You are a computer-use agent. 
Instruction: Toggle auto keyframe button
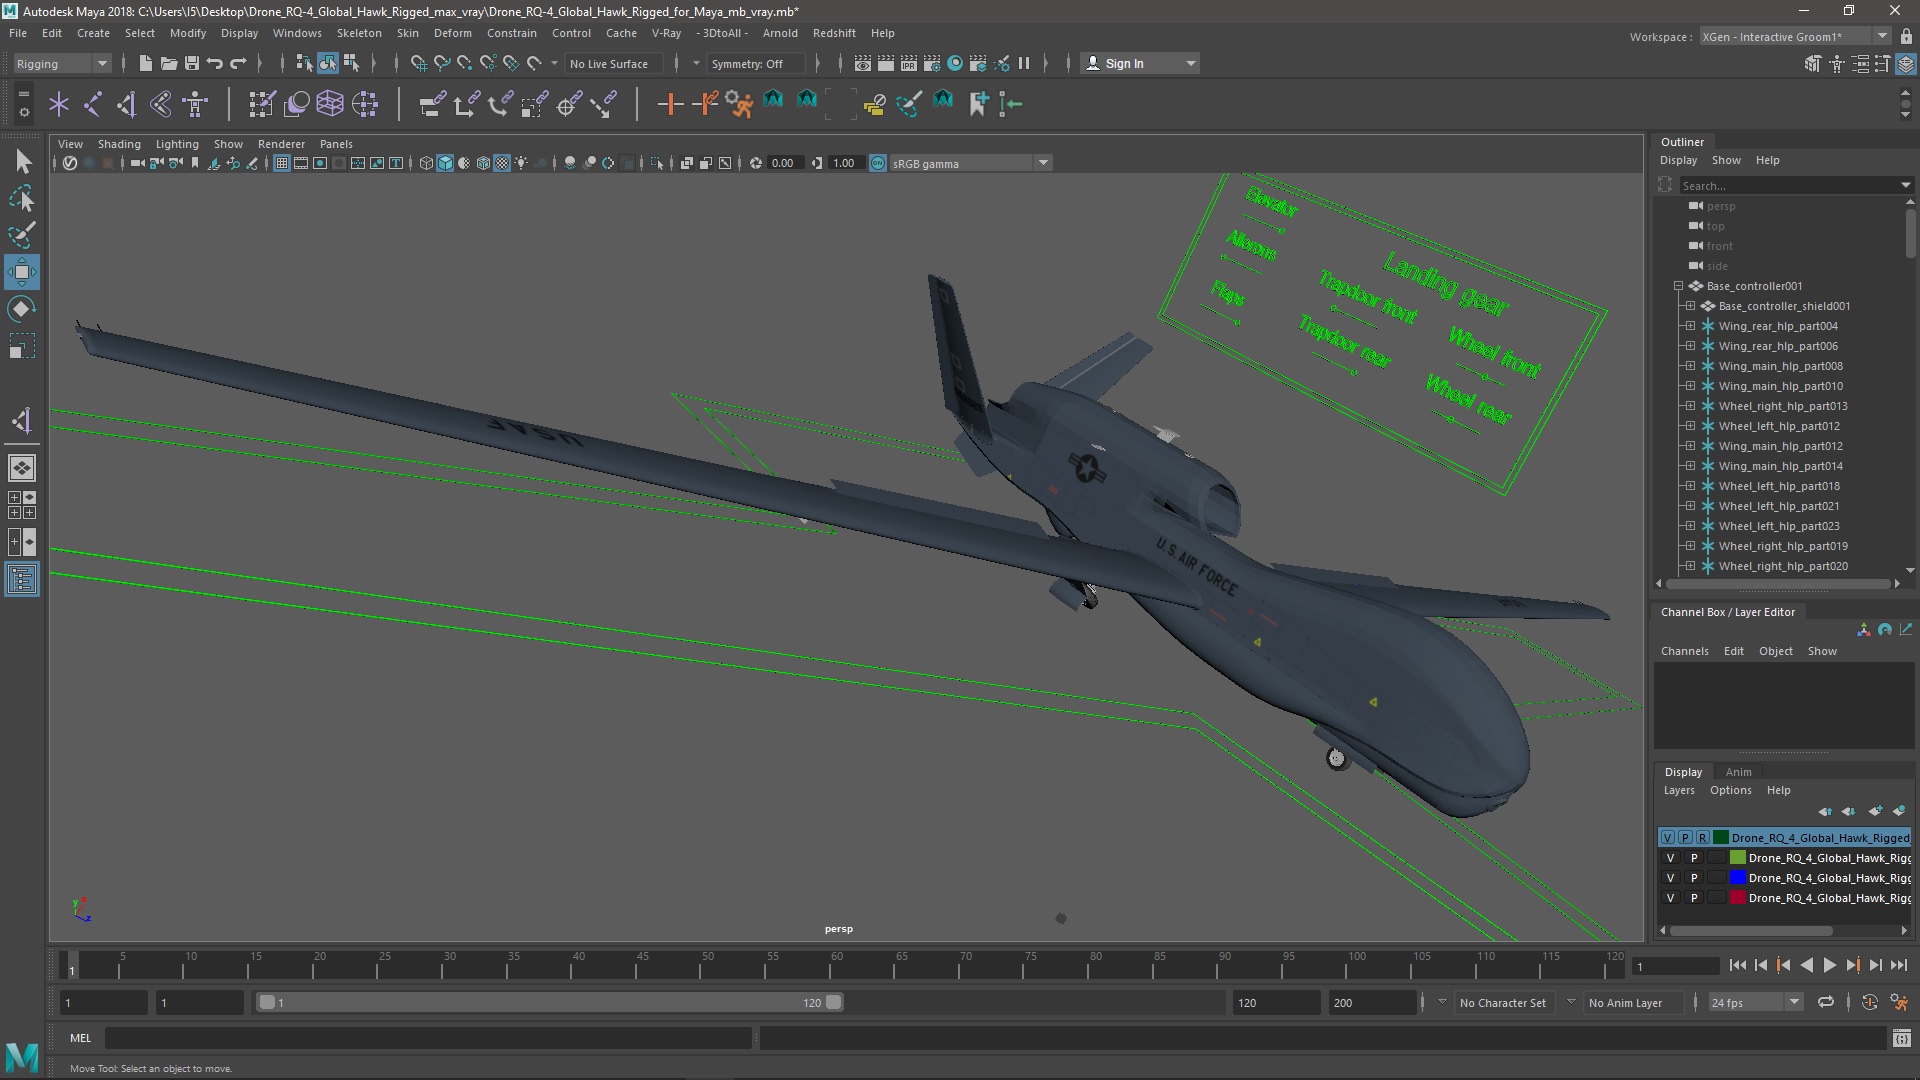click(1869, 1002)
